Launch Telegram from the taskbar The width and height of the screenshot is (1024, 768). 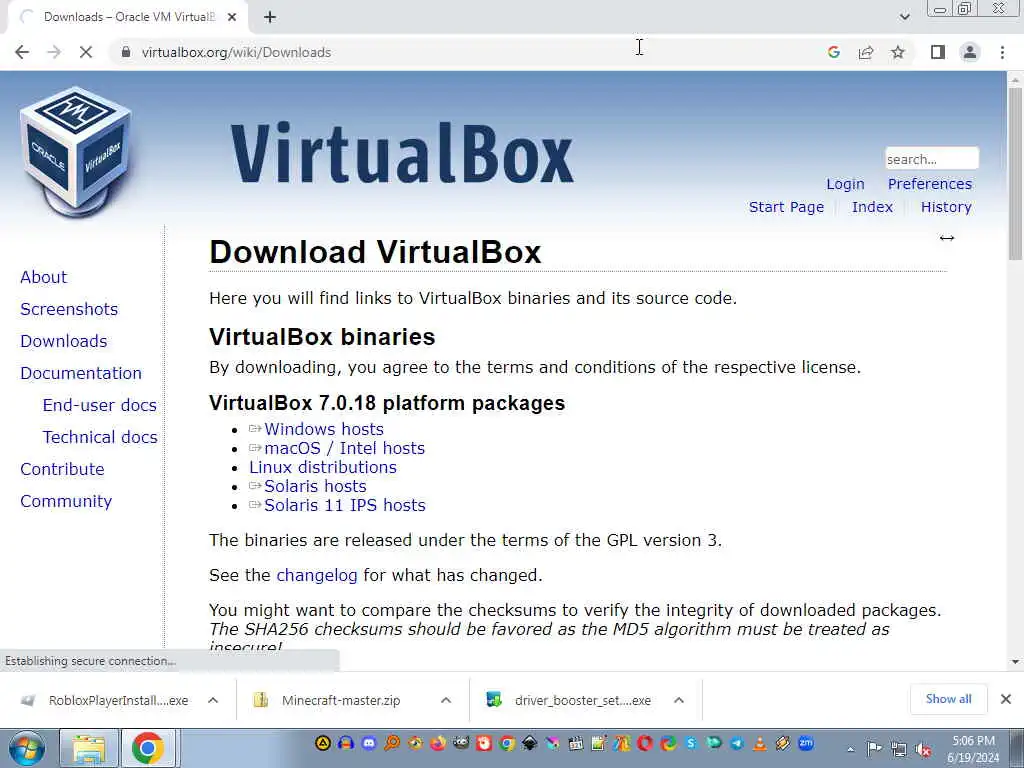(x=737, y=743)
